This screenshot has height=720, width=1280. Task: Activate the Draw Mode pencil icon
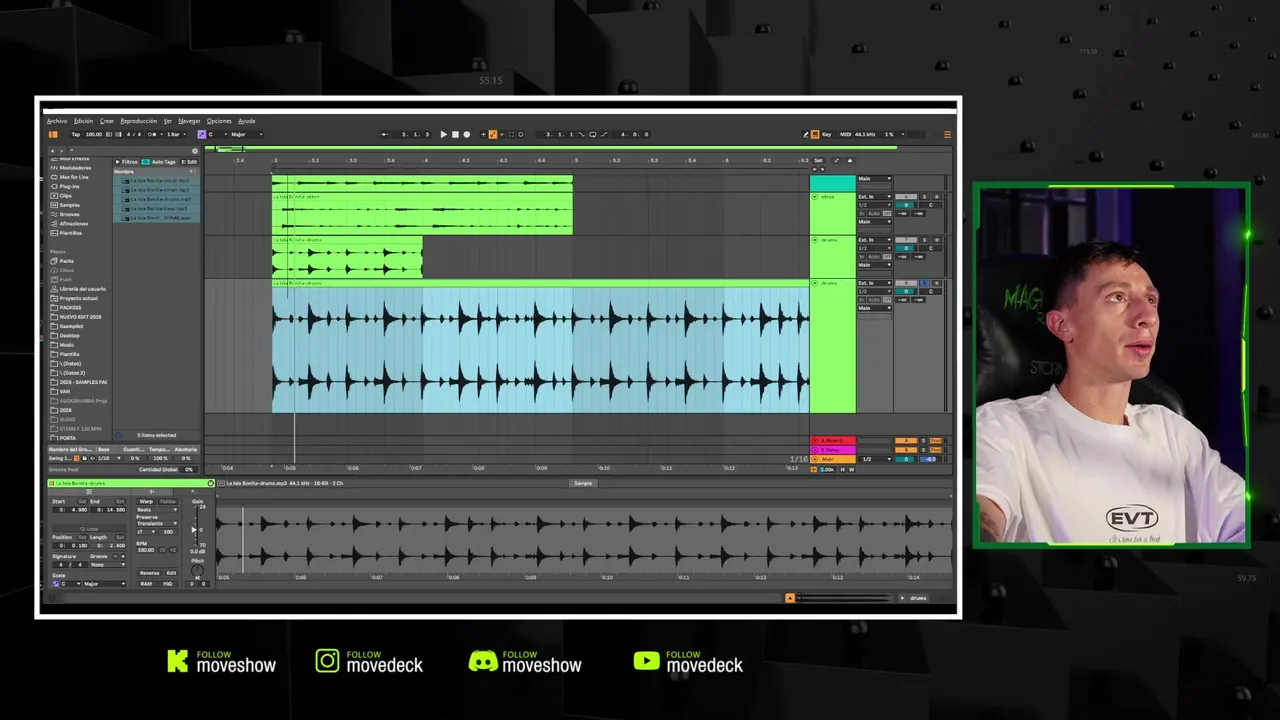pyautogui.click(x=806, y=134)
